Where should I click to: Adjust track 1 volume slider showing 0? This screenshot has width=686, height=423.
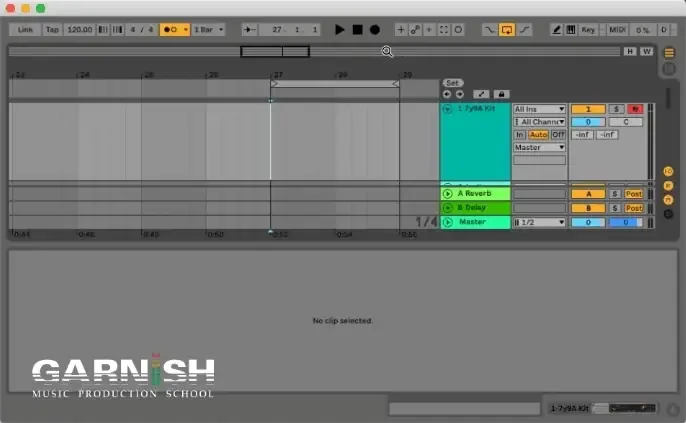[x=588, y=122]
